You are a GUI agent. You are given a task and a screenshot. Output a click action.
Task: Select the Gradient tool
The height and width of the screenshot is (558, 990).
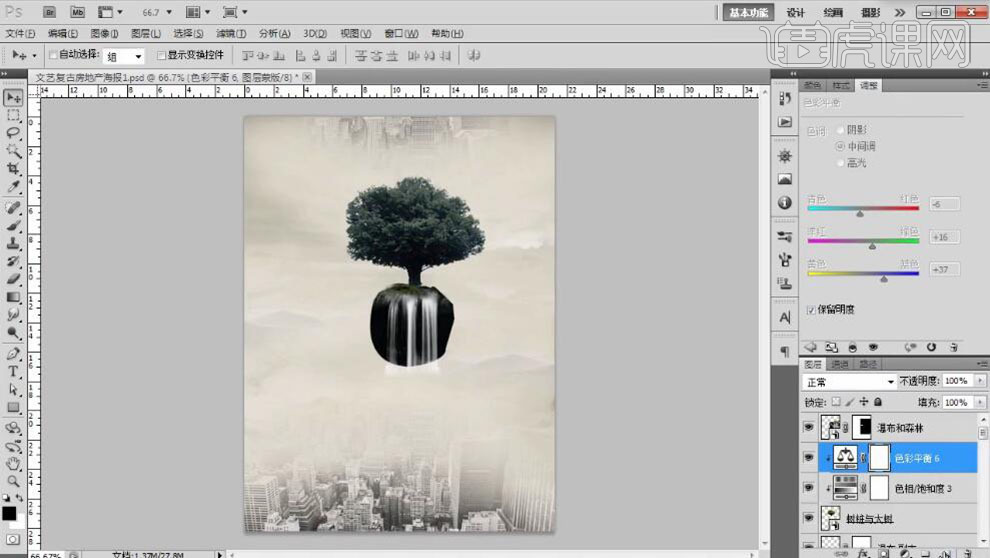pos(13,297)
